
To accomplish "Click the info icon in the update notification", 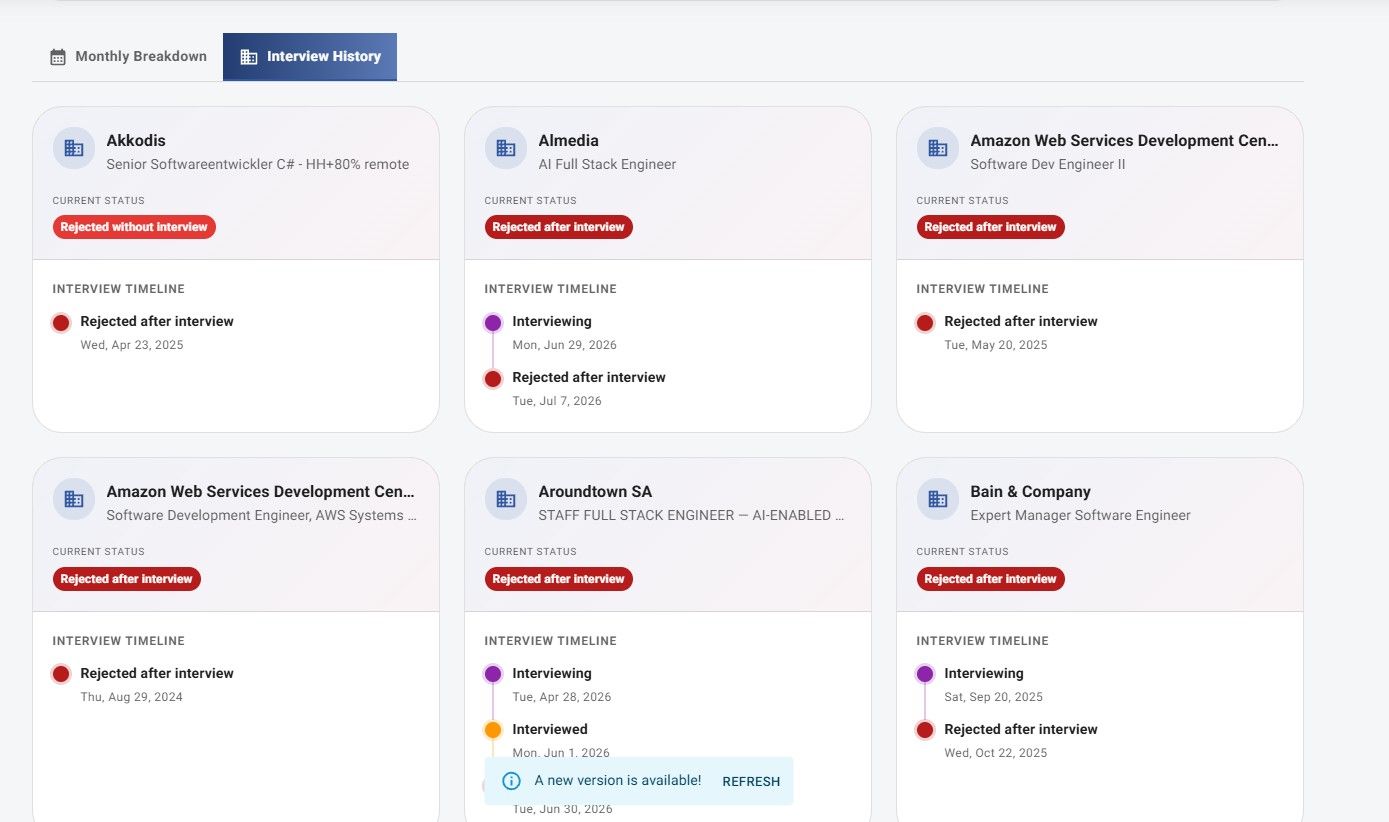I will click(x=511, y=781).
